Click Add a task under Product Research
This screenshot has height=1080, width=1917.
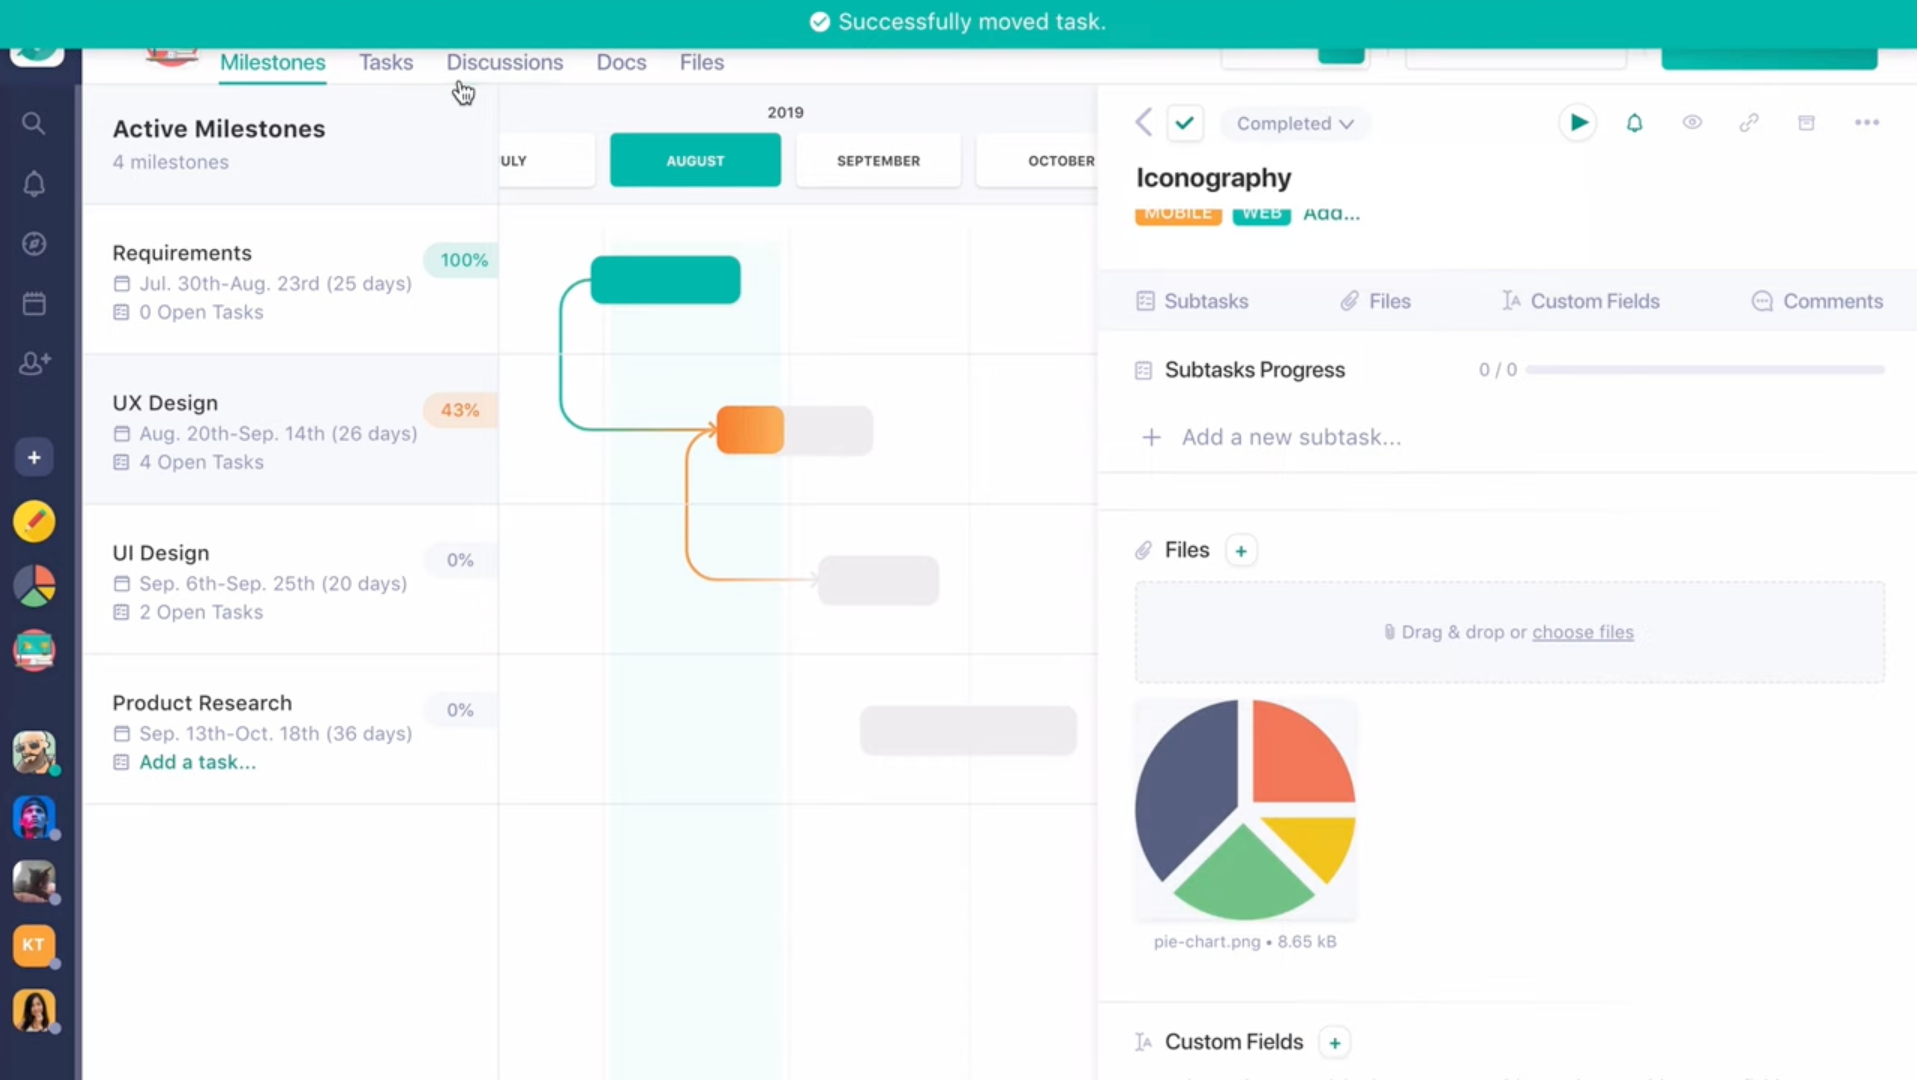(197, 762)
